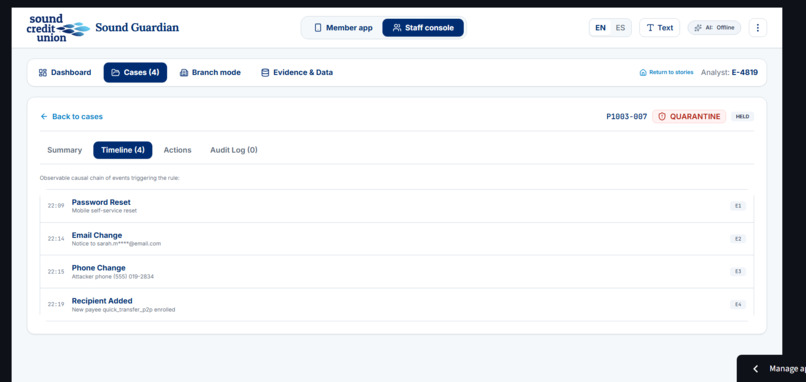Click 'New payee quick_transfer_p2p enrolled' text
Screen dimensions: 806x382
tap(123, 310)
